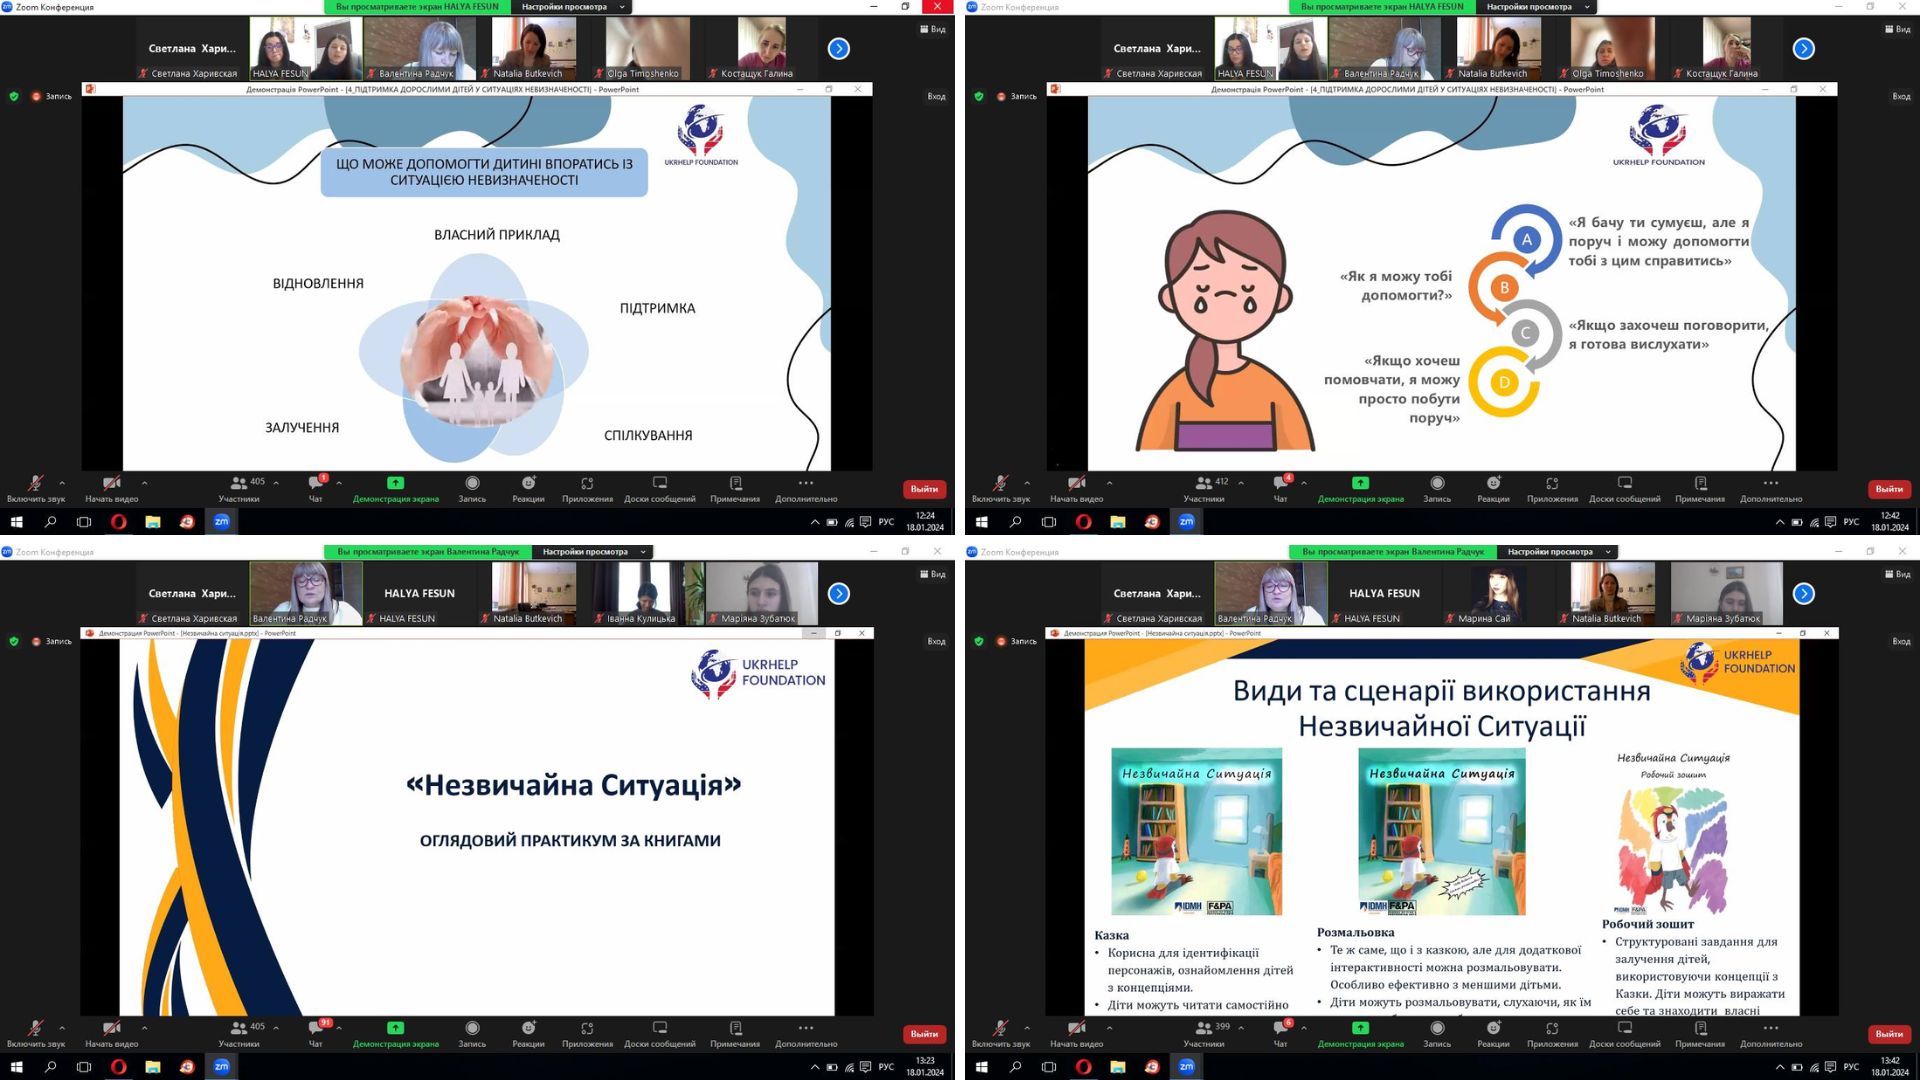This screenshot has height=1080, width=1920.
Task: Open Chat icon showing 6 unread messages
Action: pyautogui.click(x=1281, y=1032)
